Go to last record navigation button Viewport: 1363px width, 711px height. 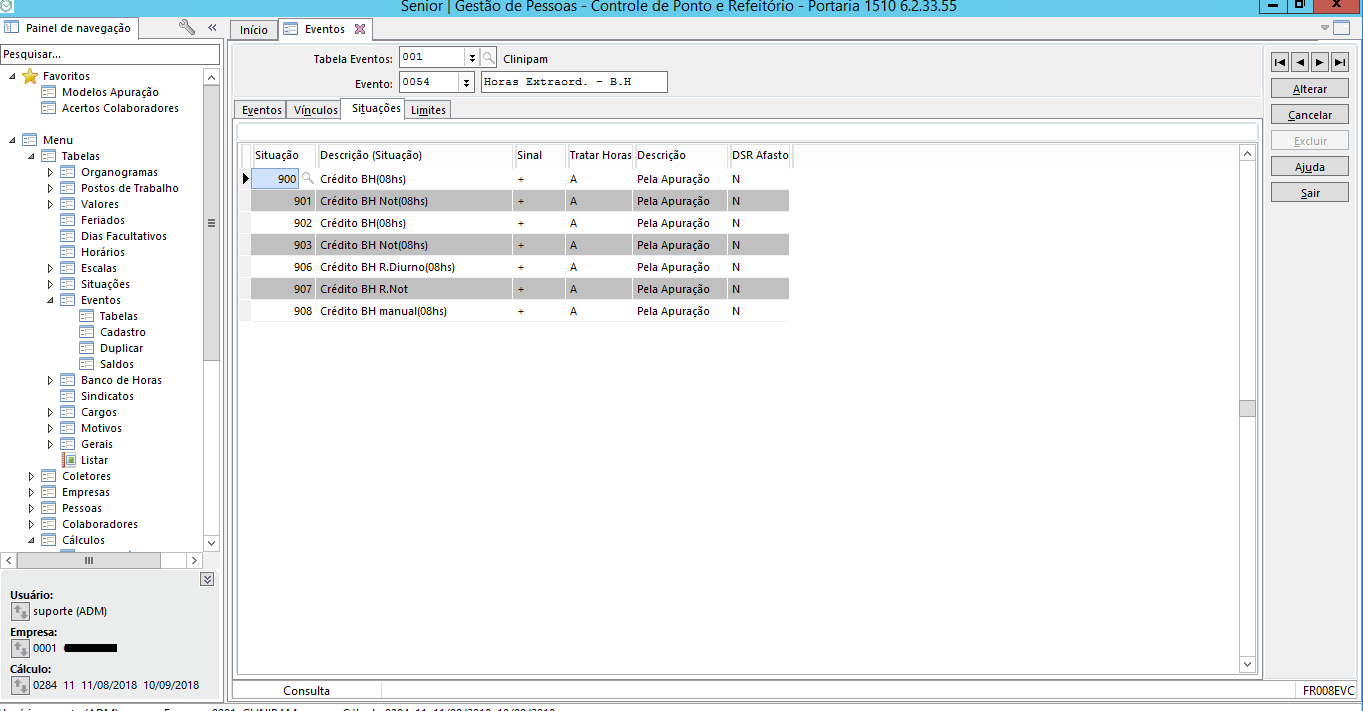[1340, 62]
